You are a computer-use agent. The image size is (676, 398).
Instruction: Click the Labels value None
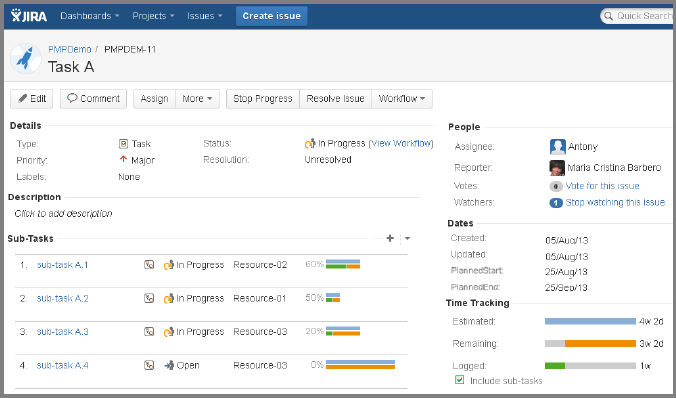point(129,177)
